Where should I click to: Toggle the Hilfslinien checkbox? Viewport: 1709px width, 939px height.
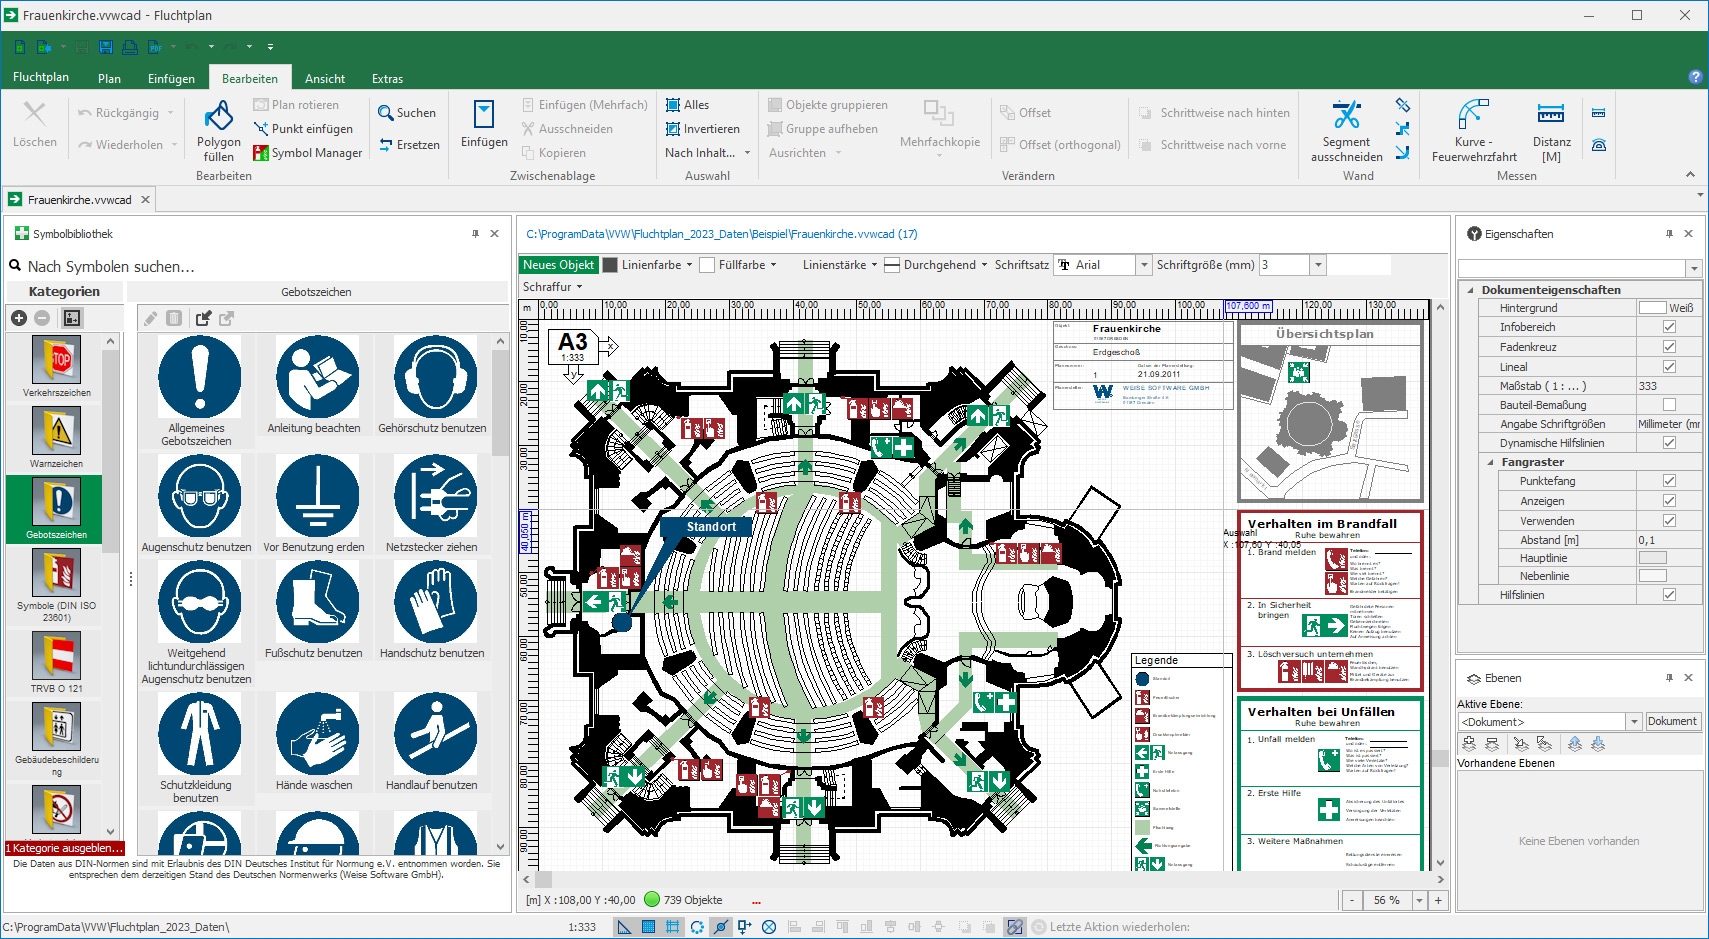1669,595
